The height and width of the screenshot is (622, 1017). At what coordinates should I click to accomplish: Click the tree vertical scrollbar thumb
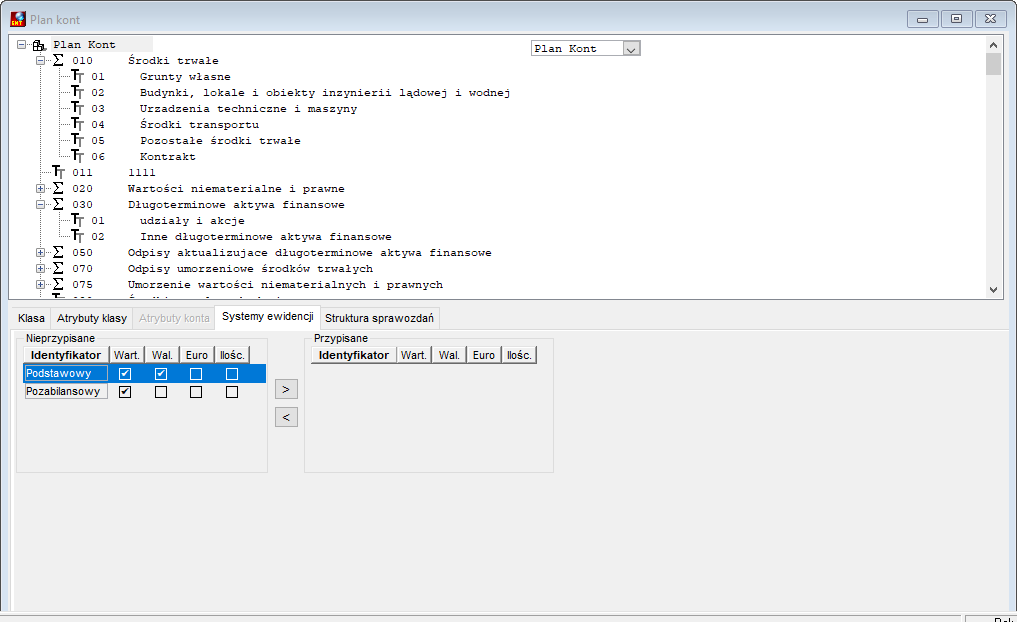click(993, 64)
